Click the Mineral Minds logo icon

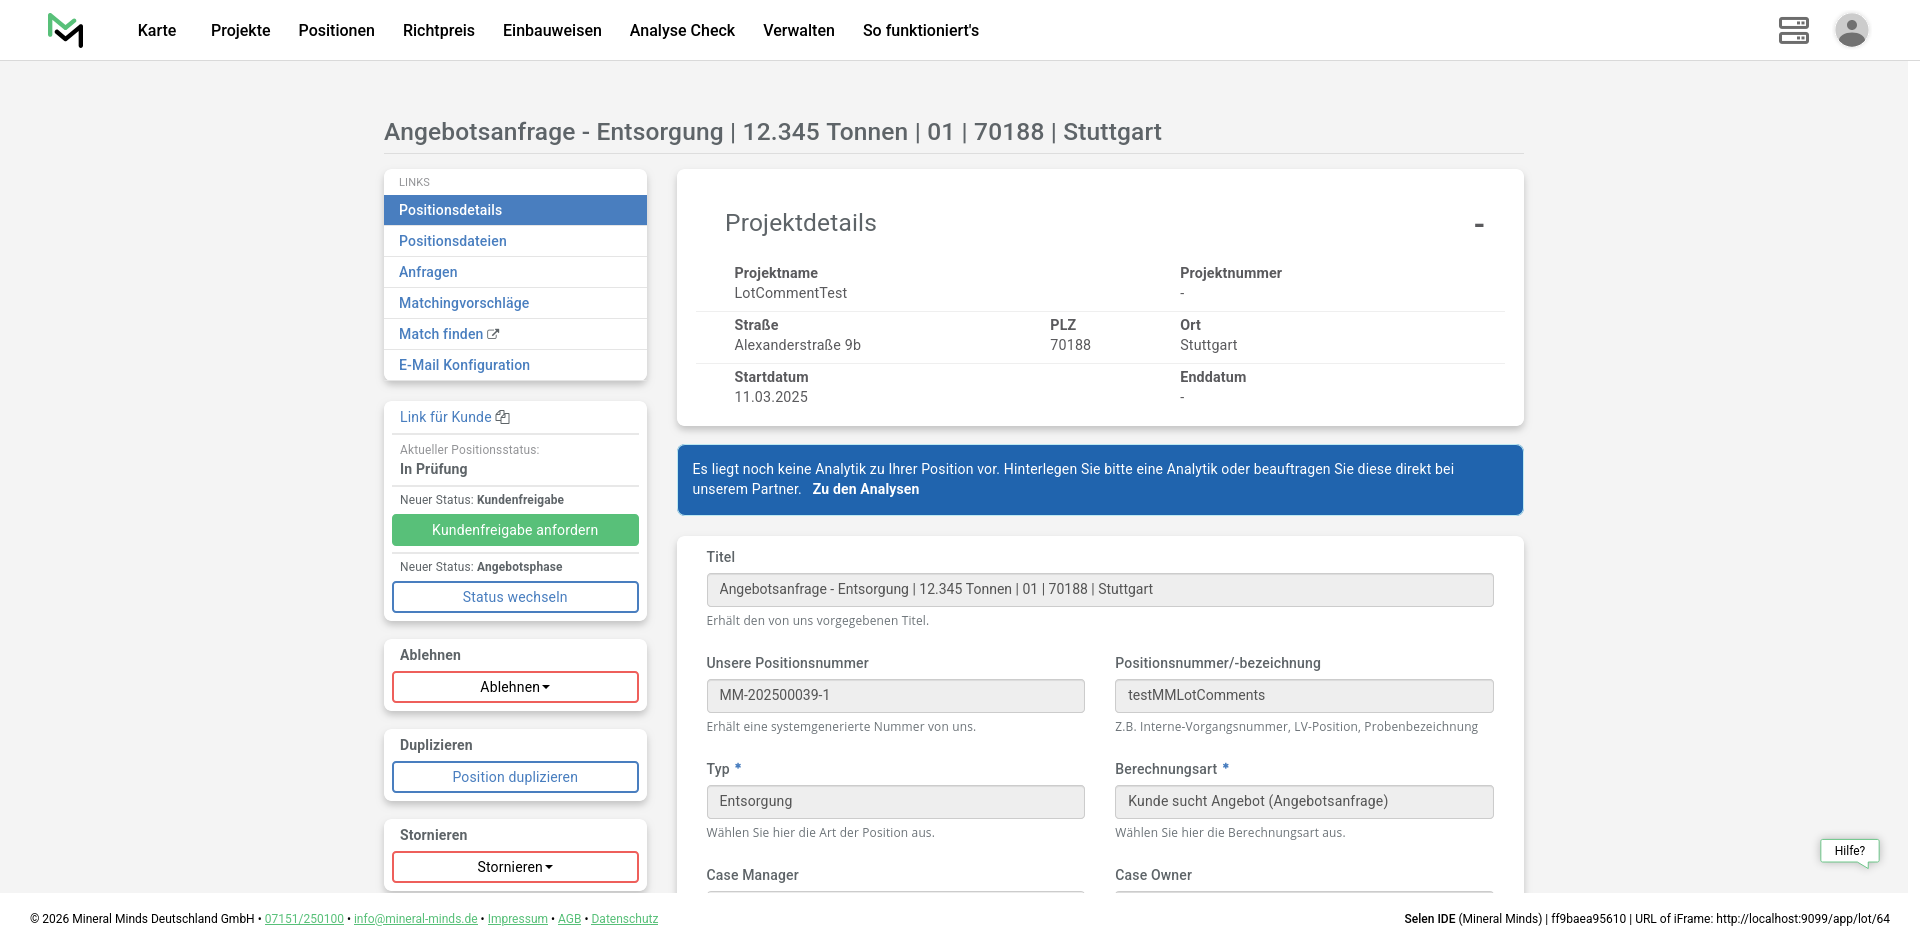click(x=66, y=30)
